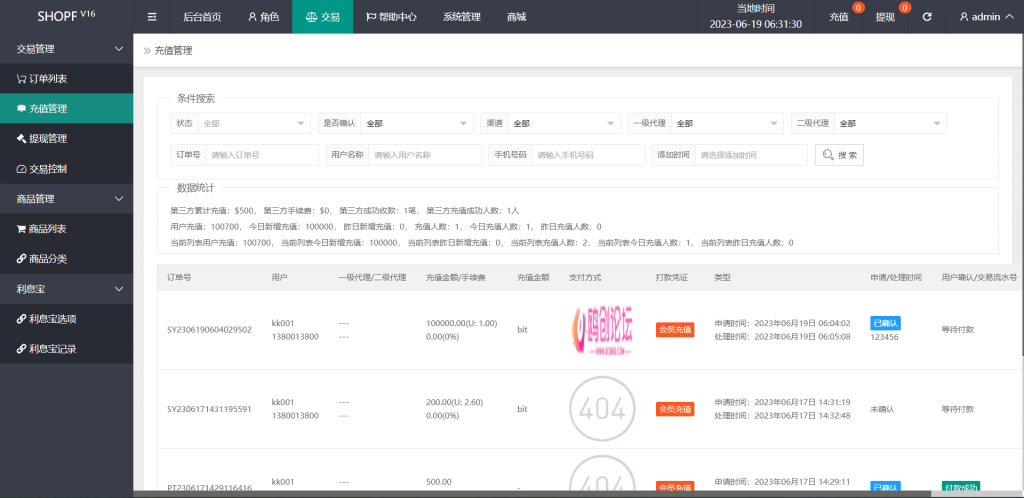Open 帮助中心 in top navigation
This screenshot has height=498, width=1024.
point(391,17)
